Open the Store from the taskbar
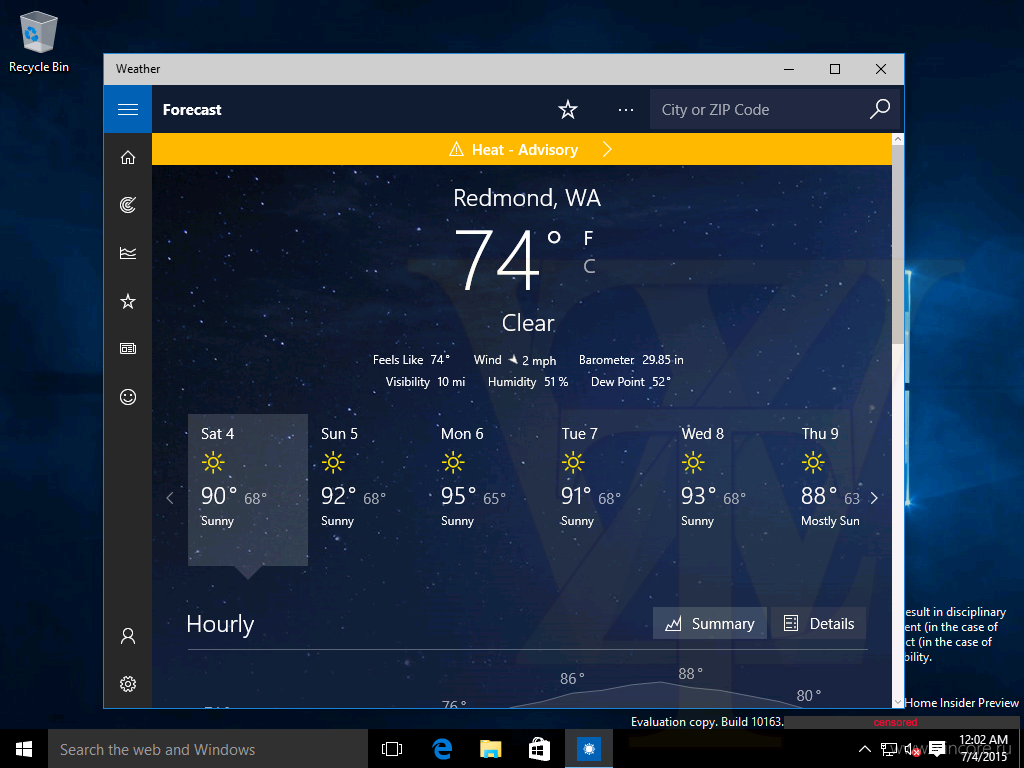 point(539,749)
